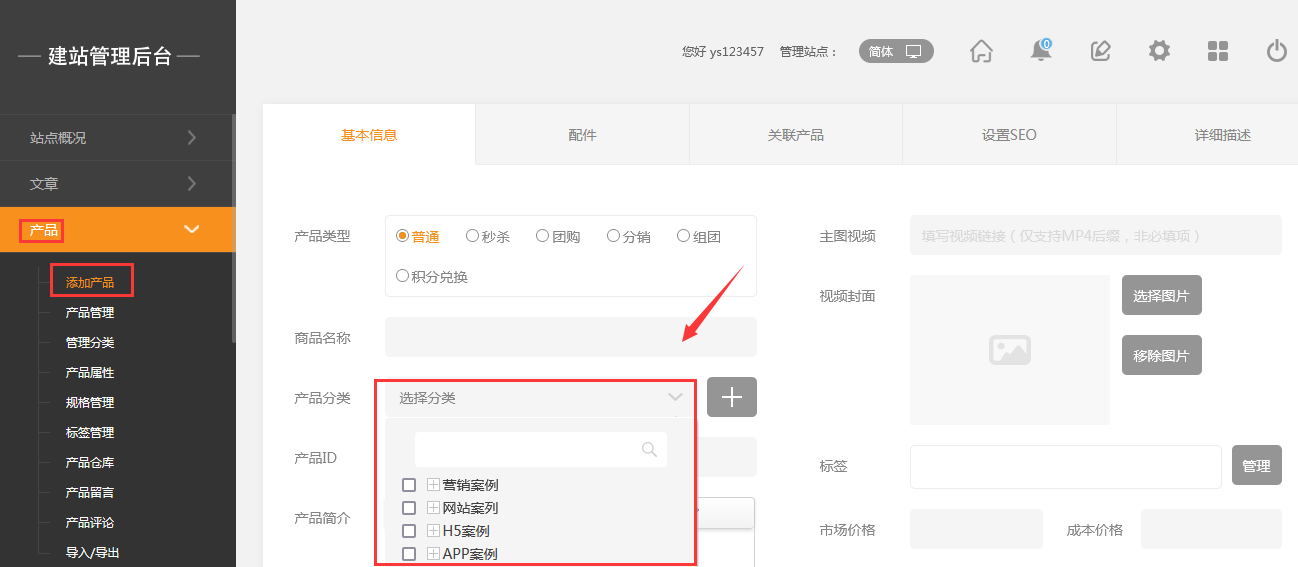Click the 商品名称 input field
This screenshot has width=1298, height=567.
pyautogui.click(x=570, y=337)
